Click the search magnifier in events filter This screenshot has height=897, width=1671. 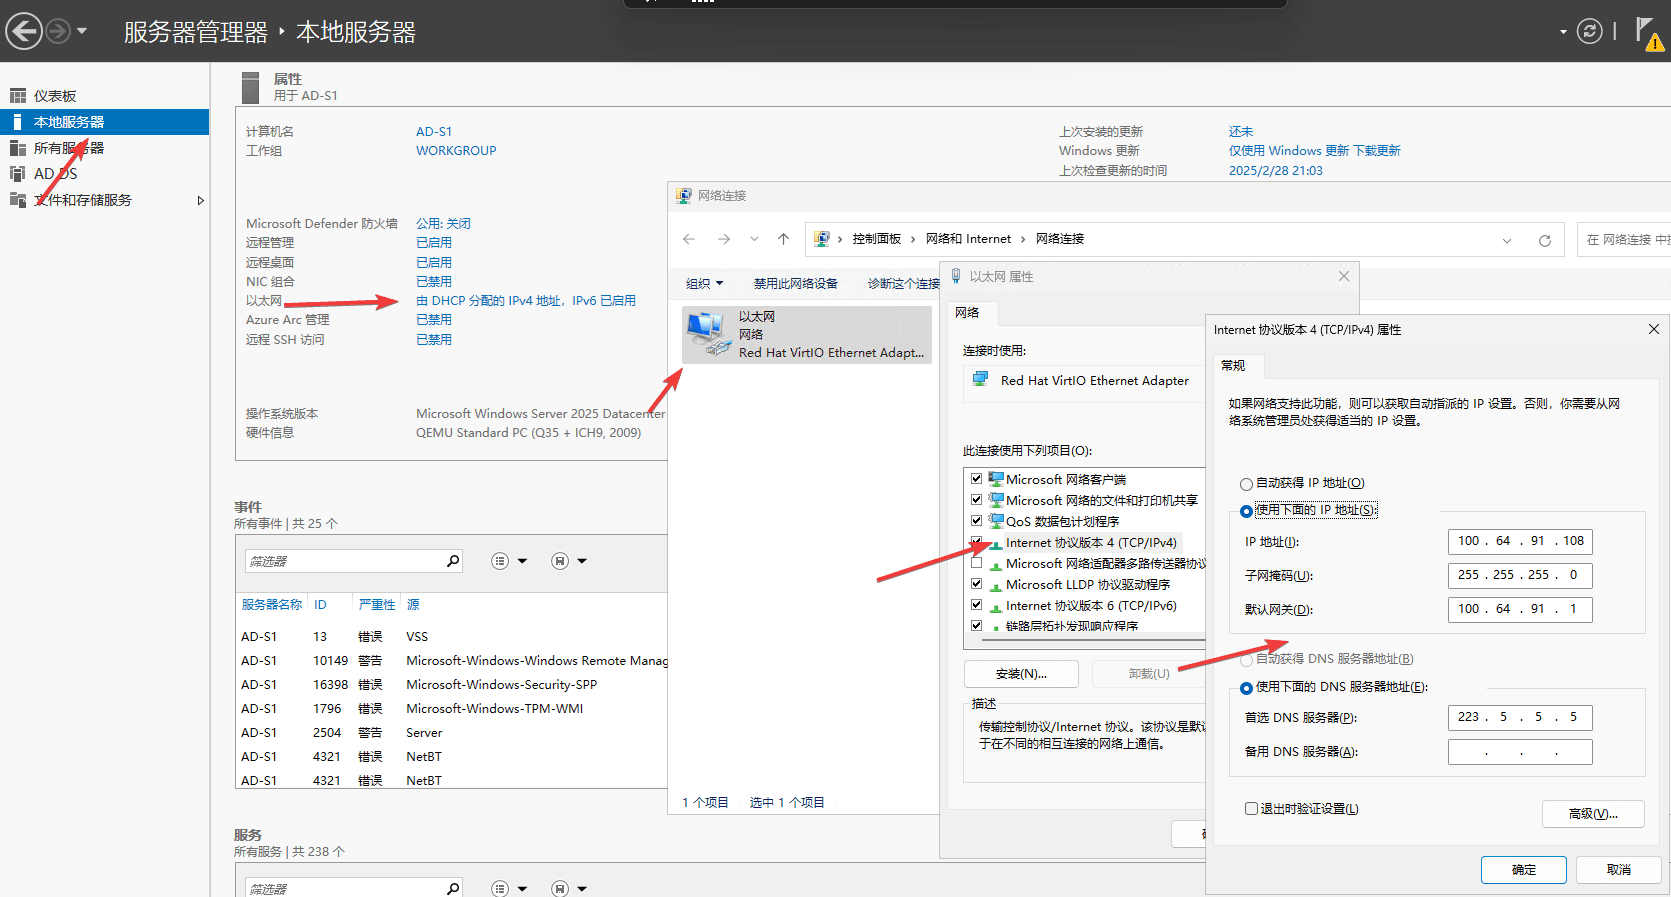tap(453, 561)
